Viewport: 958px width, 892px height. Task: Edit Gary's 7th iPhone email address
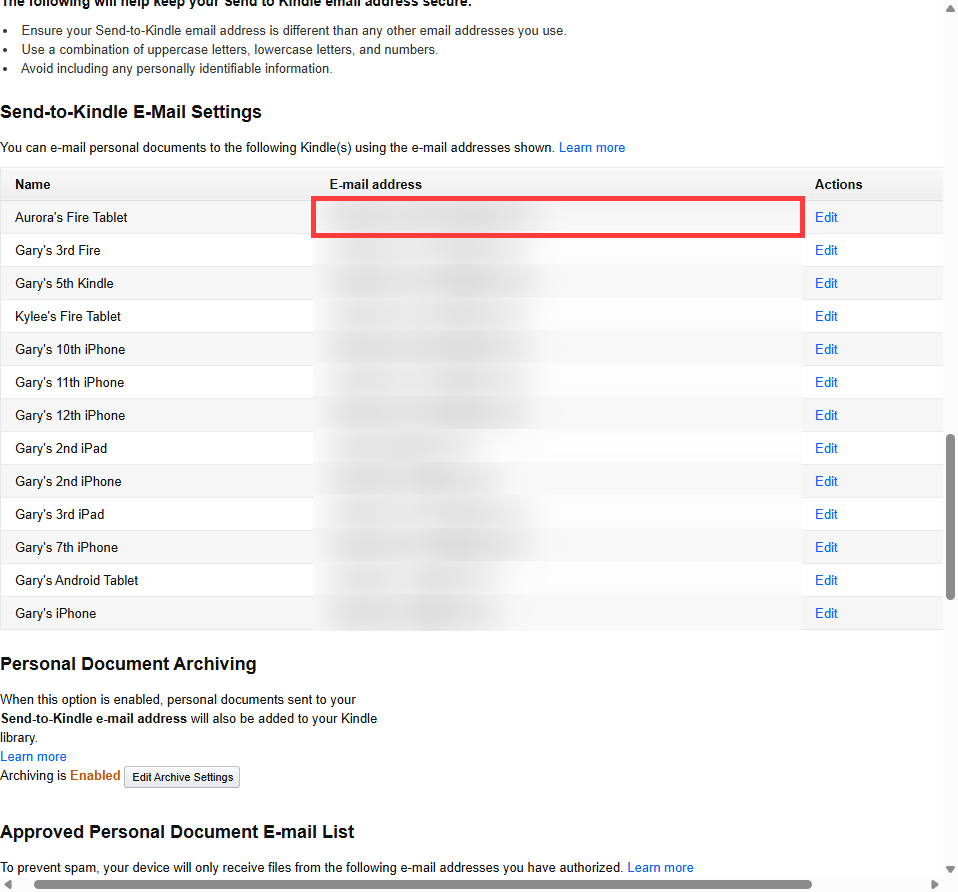coord(826,547)
